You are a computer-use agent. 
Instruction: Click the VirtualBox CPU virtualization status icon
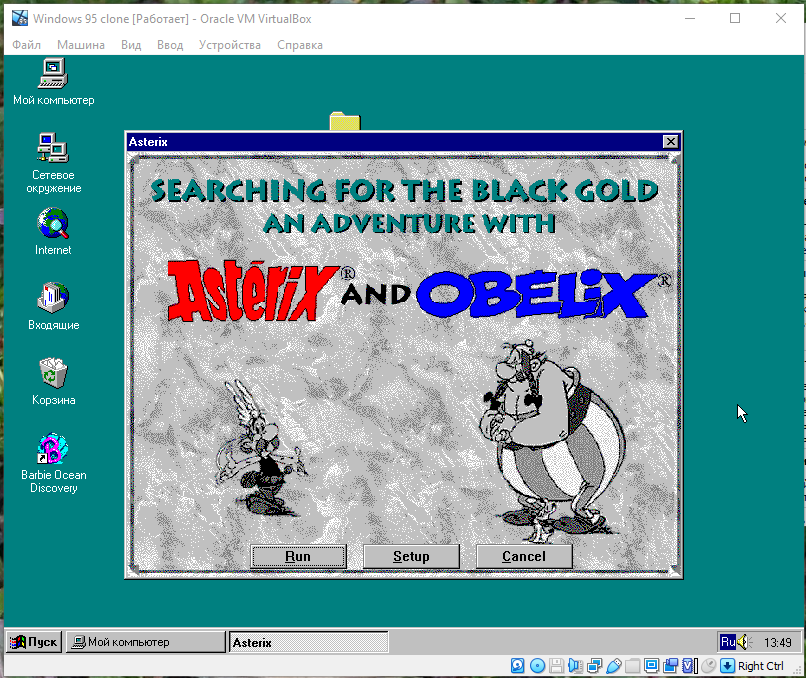coord(689,666)
